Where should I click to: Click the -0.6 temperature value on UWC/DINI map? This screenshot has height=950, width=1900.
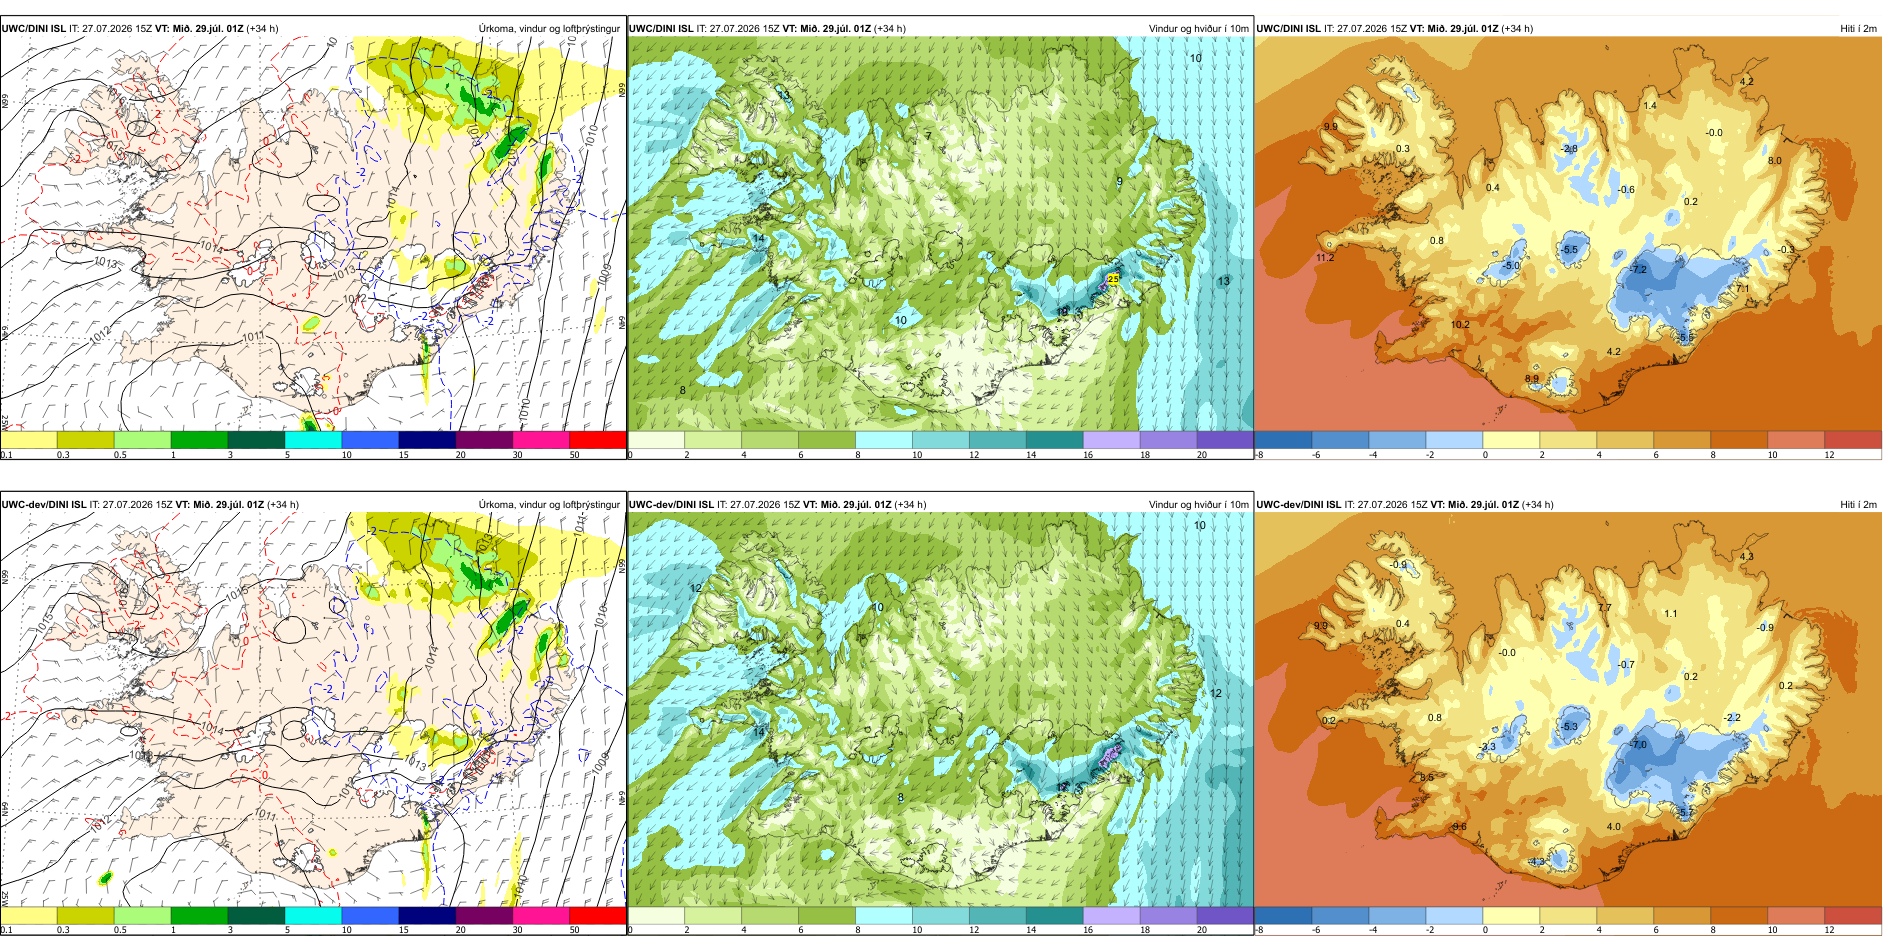coord(1626,190)
